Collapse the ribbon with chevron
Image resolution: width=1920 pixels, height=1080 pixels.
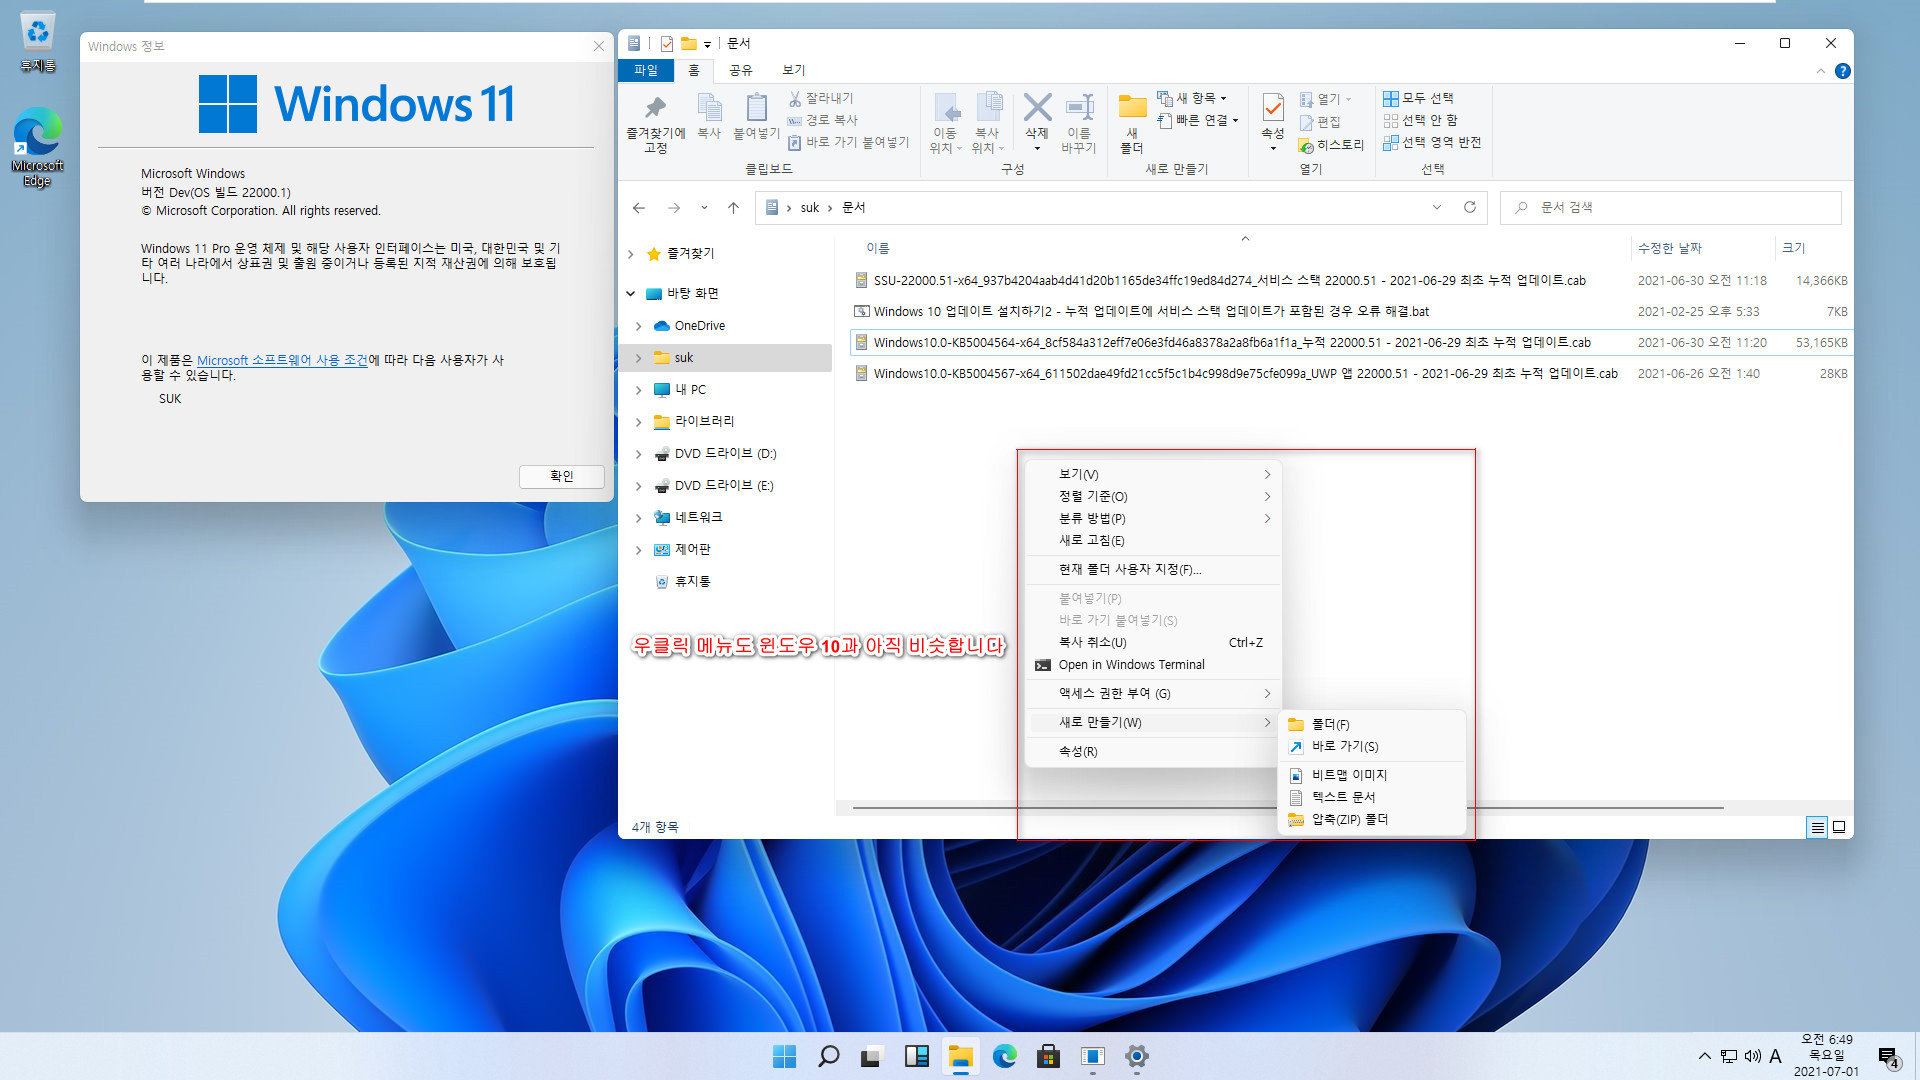pyautogui.click(x=1821, y=71)
